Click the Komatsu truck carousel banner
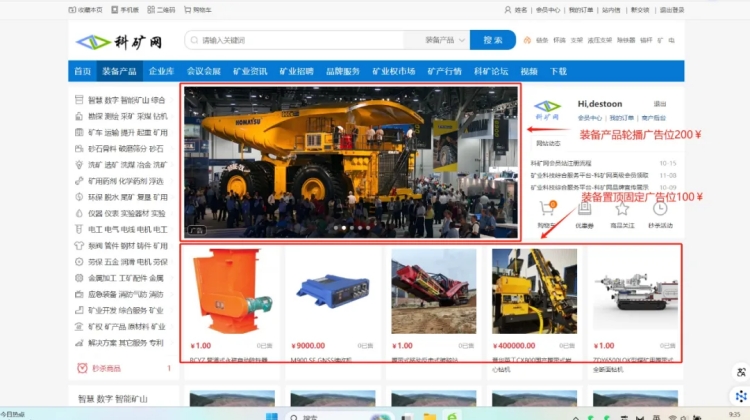This screenshot has width=750, height=420. click(350, 162)
